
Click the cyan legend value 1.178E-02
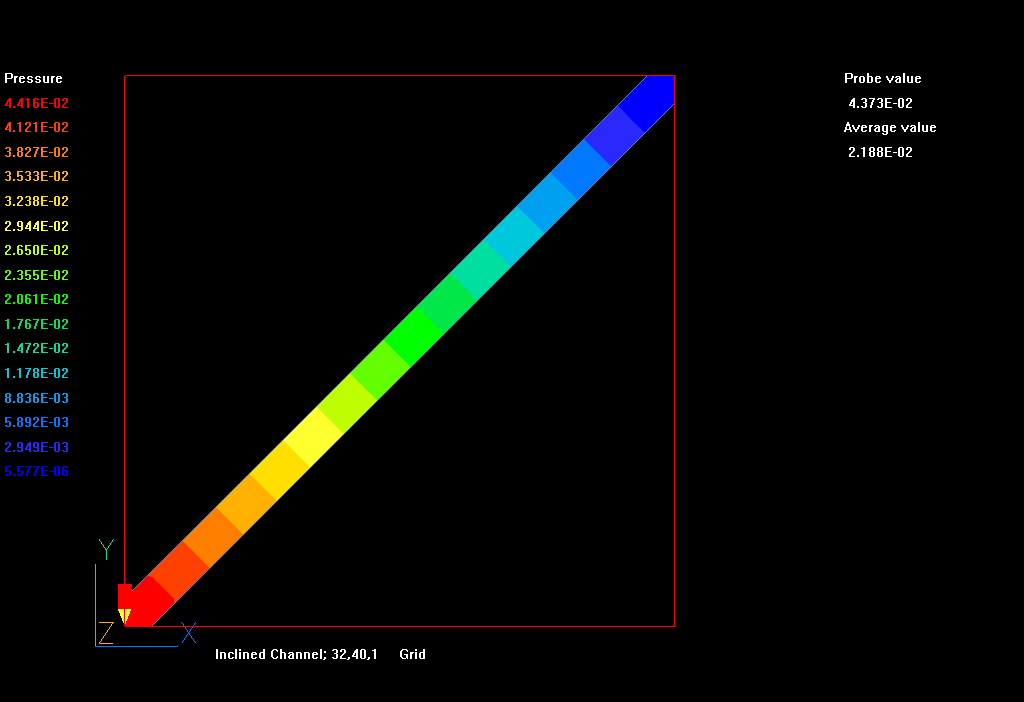(x=37, y=373)
